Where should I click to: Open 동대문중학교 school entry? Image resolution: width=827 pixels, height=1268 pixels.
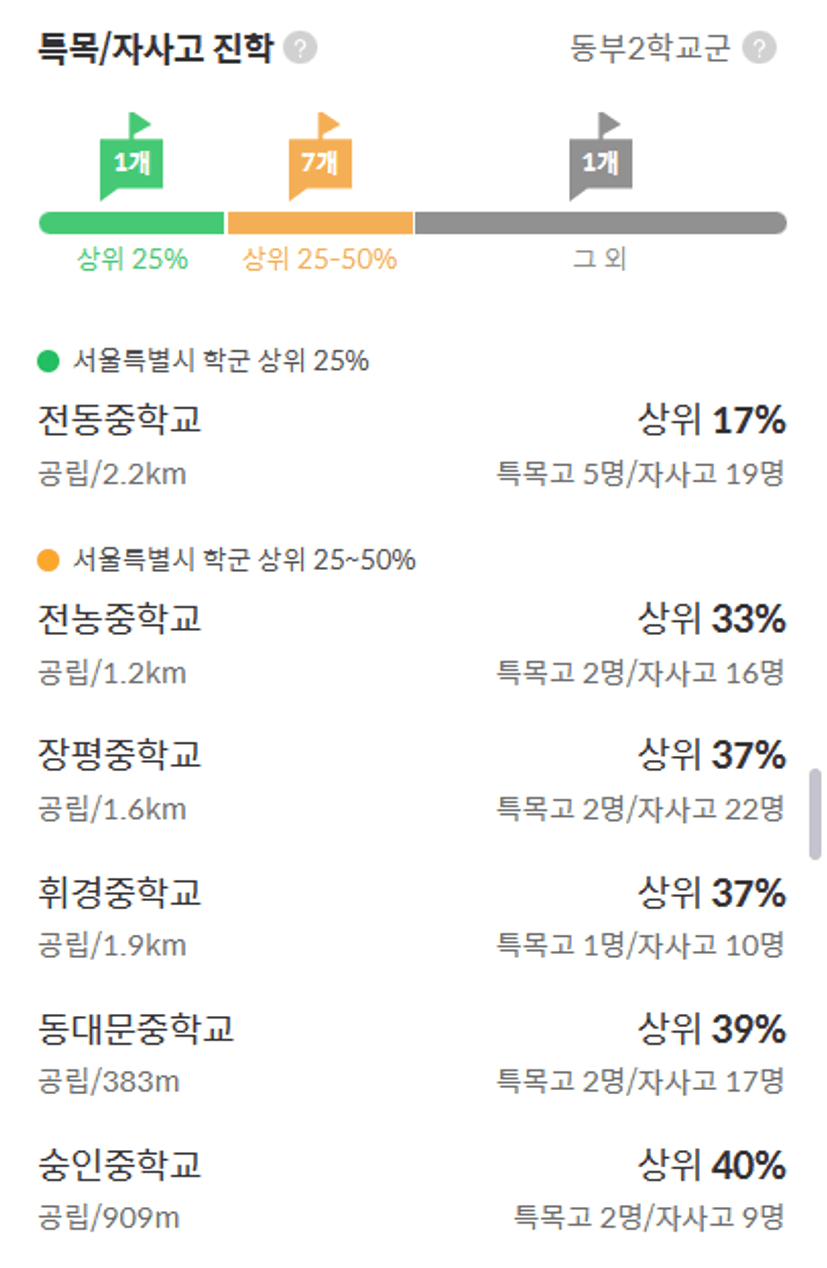click(x=411, y=1052)
